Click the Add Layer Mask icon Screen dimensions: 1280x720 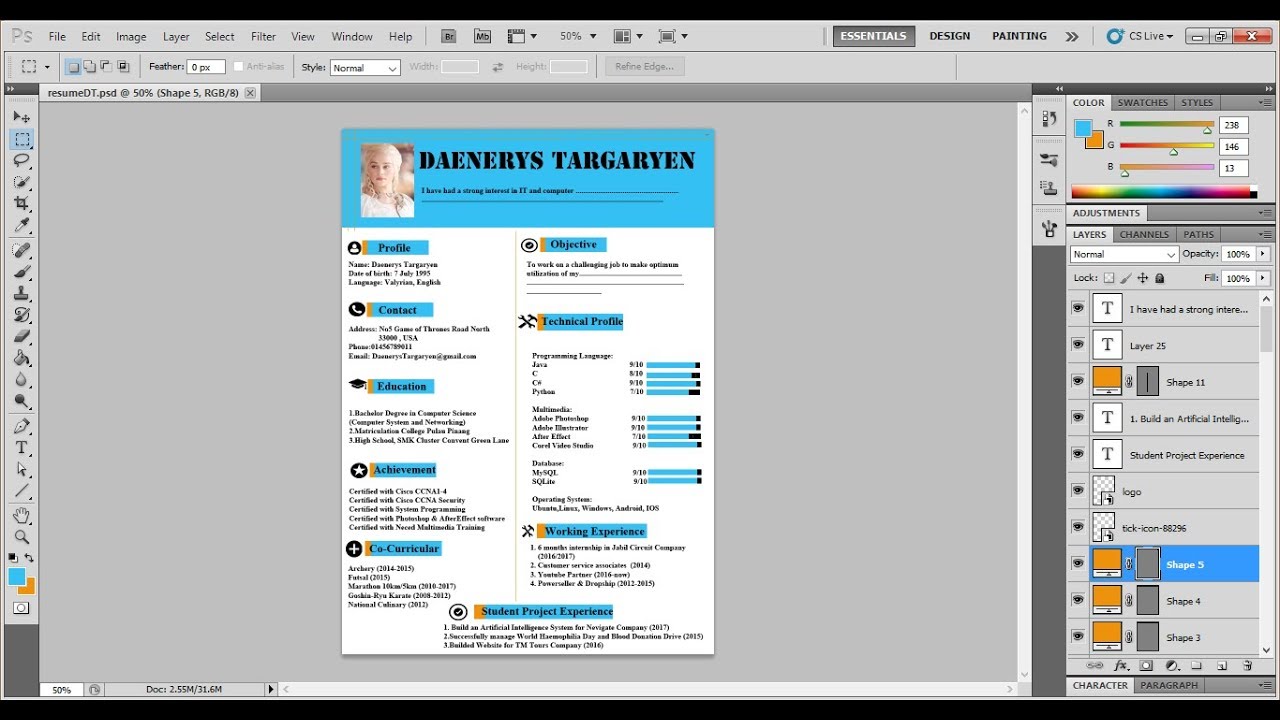point(1145,665)
